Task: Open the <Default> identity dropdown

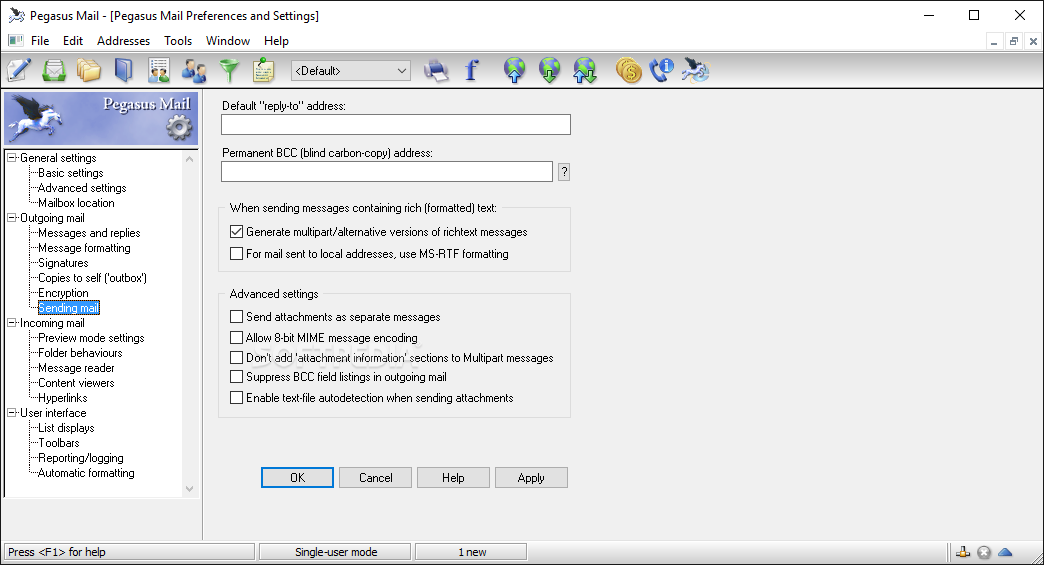Action: (x=351, y=71)
